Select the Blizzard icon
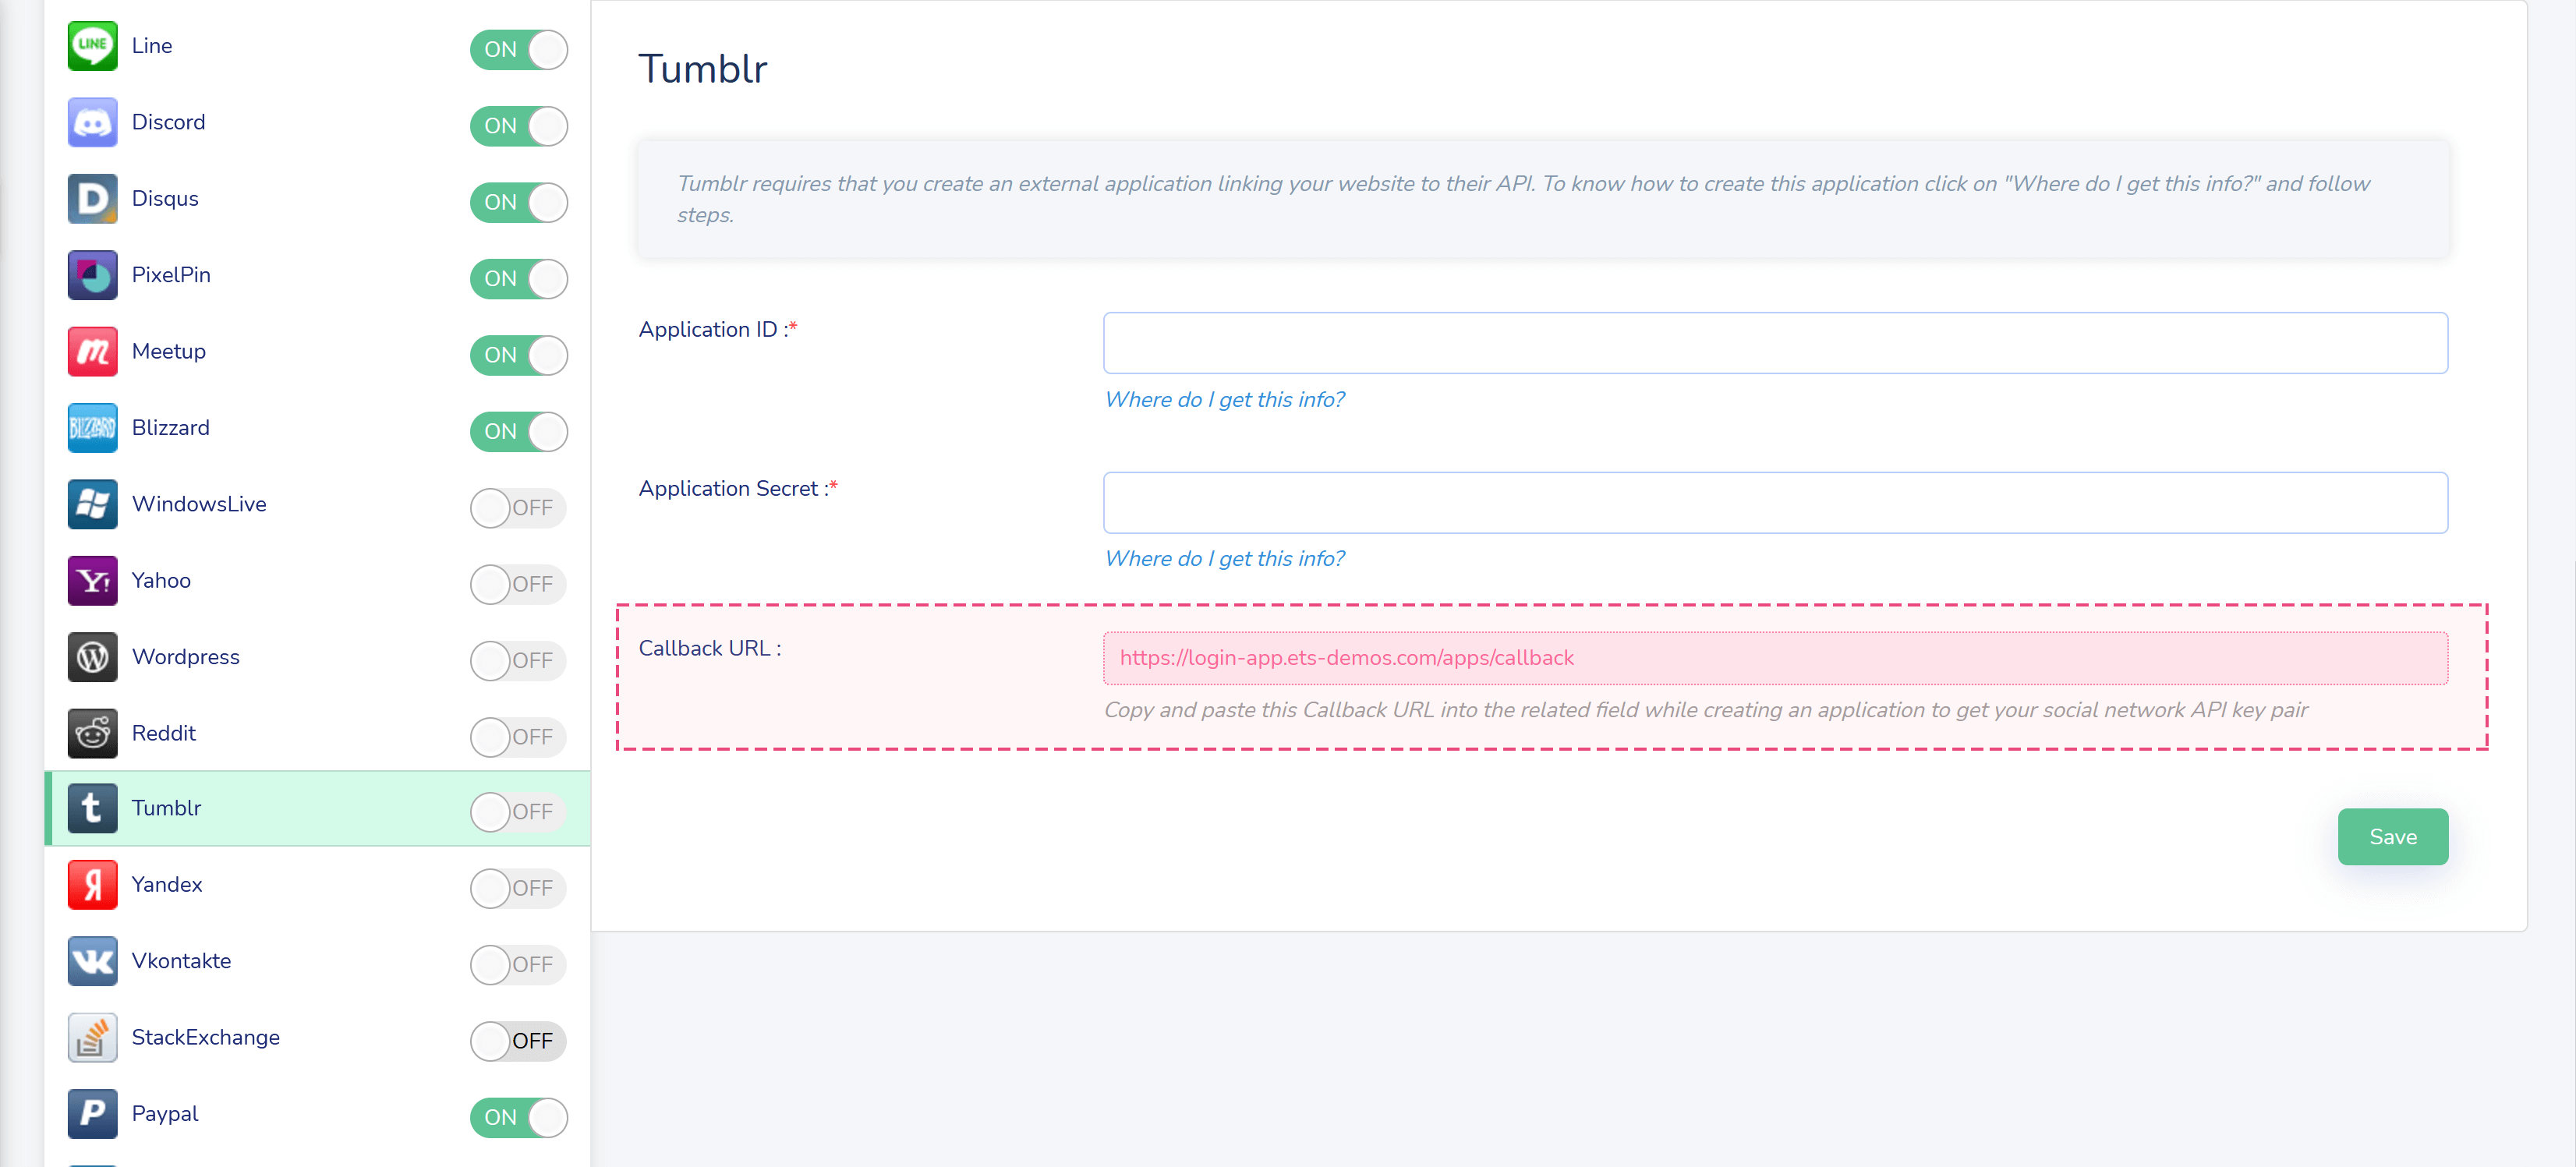 point(92,428)
